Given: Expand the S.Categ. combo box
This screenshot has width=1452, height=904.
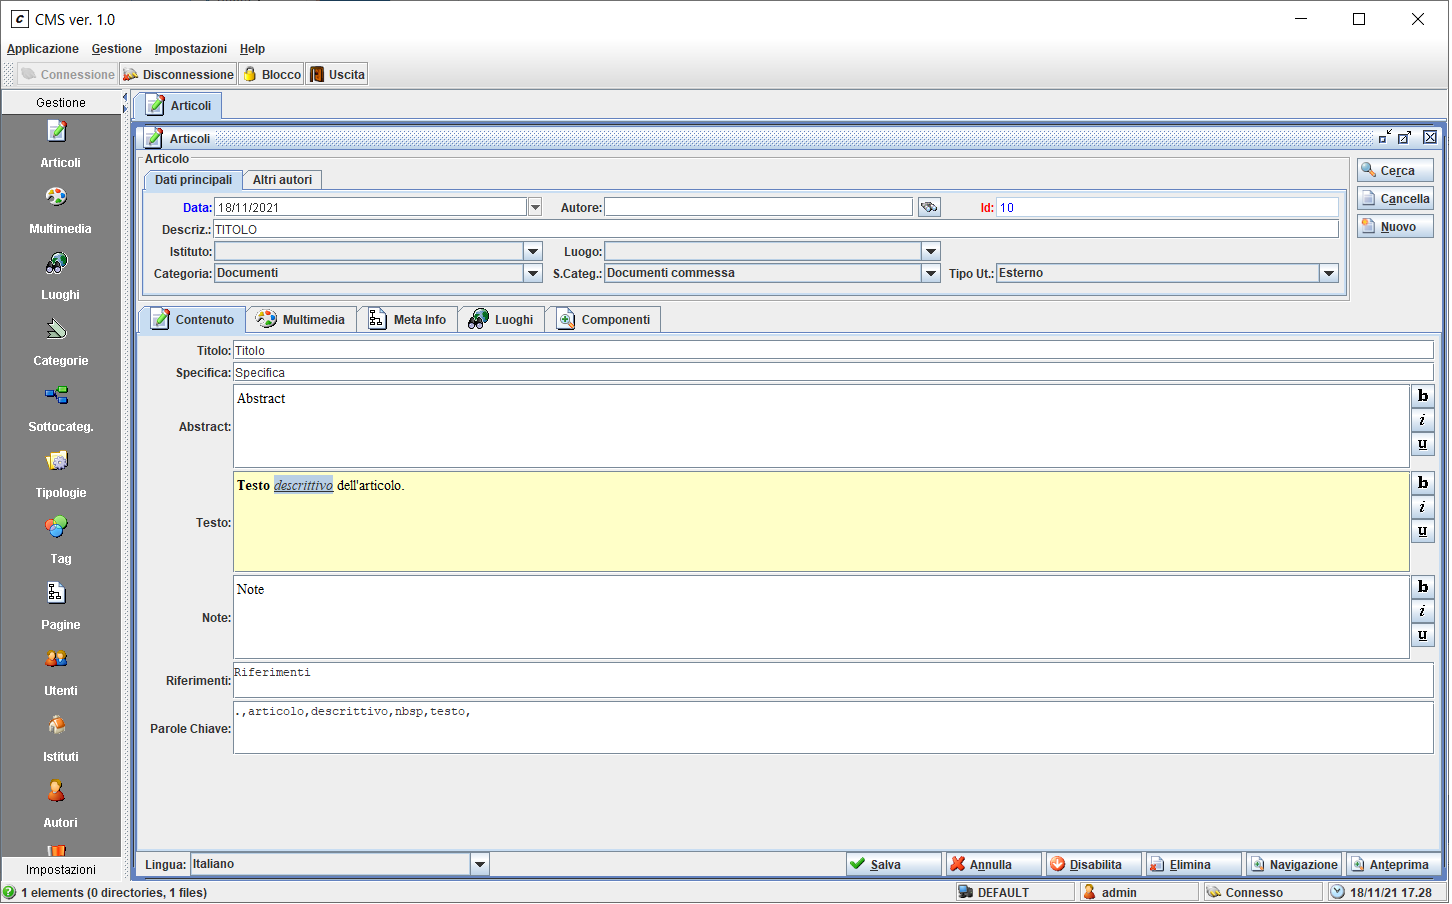Looking at the screenshot, I should coord(931,273).
